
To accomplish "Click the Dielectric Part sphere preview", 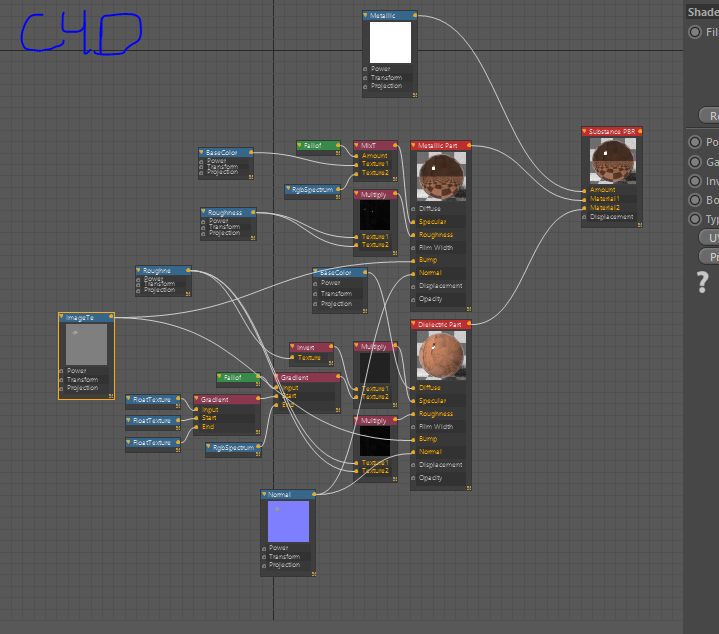I will (441, 355).
